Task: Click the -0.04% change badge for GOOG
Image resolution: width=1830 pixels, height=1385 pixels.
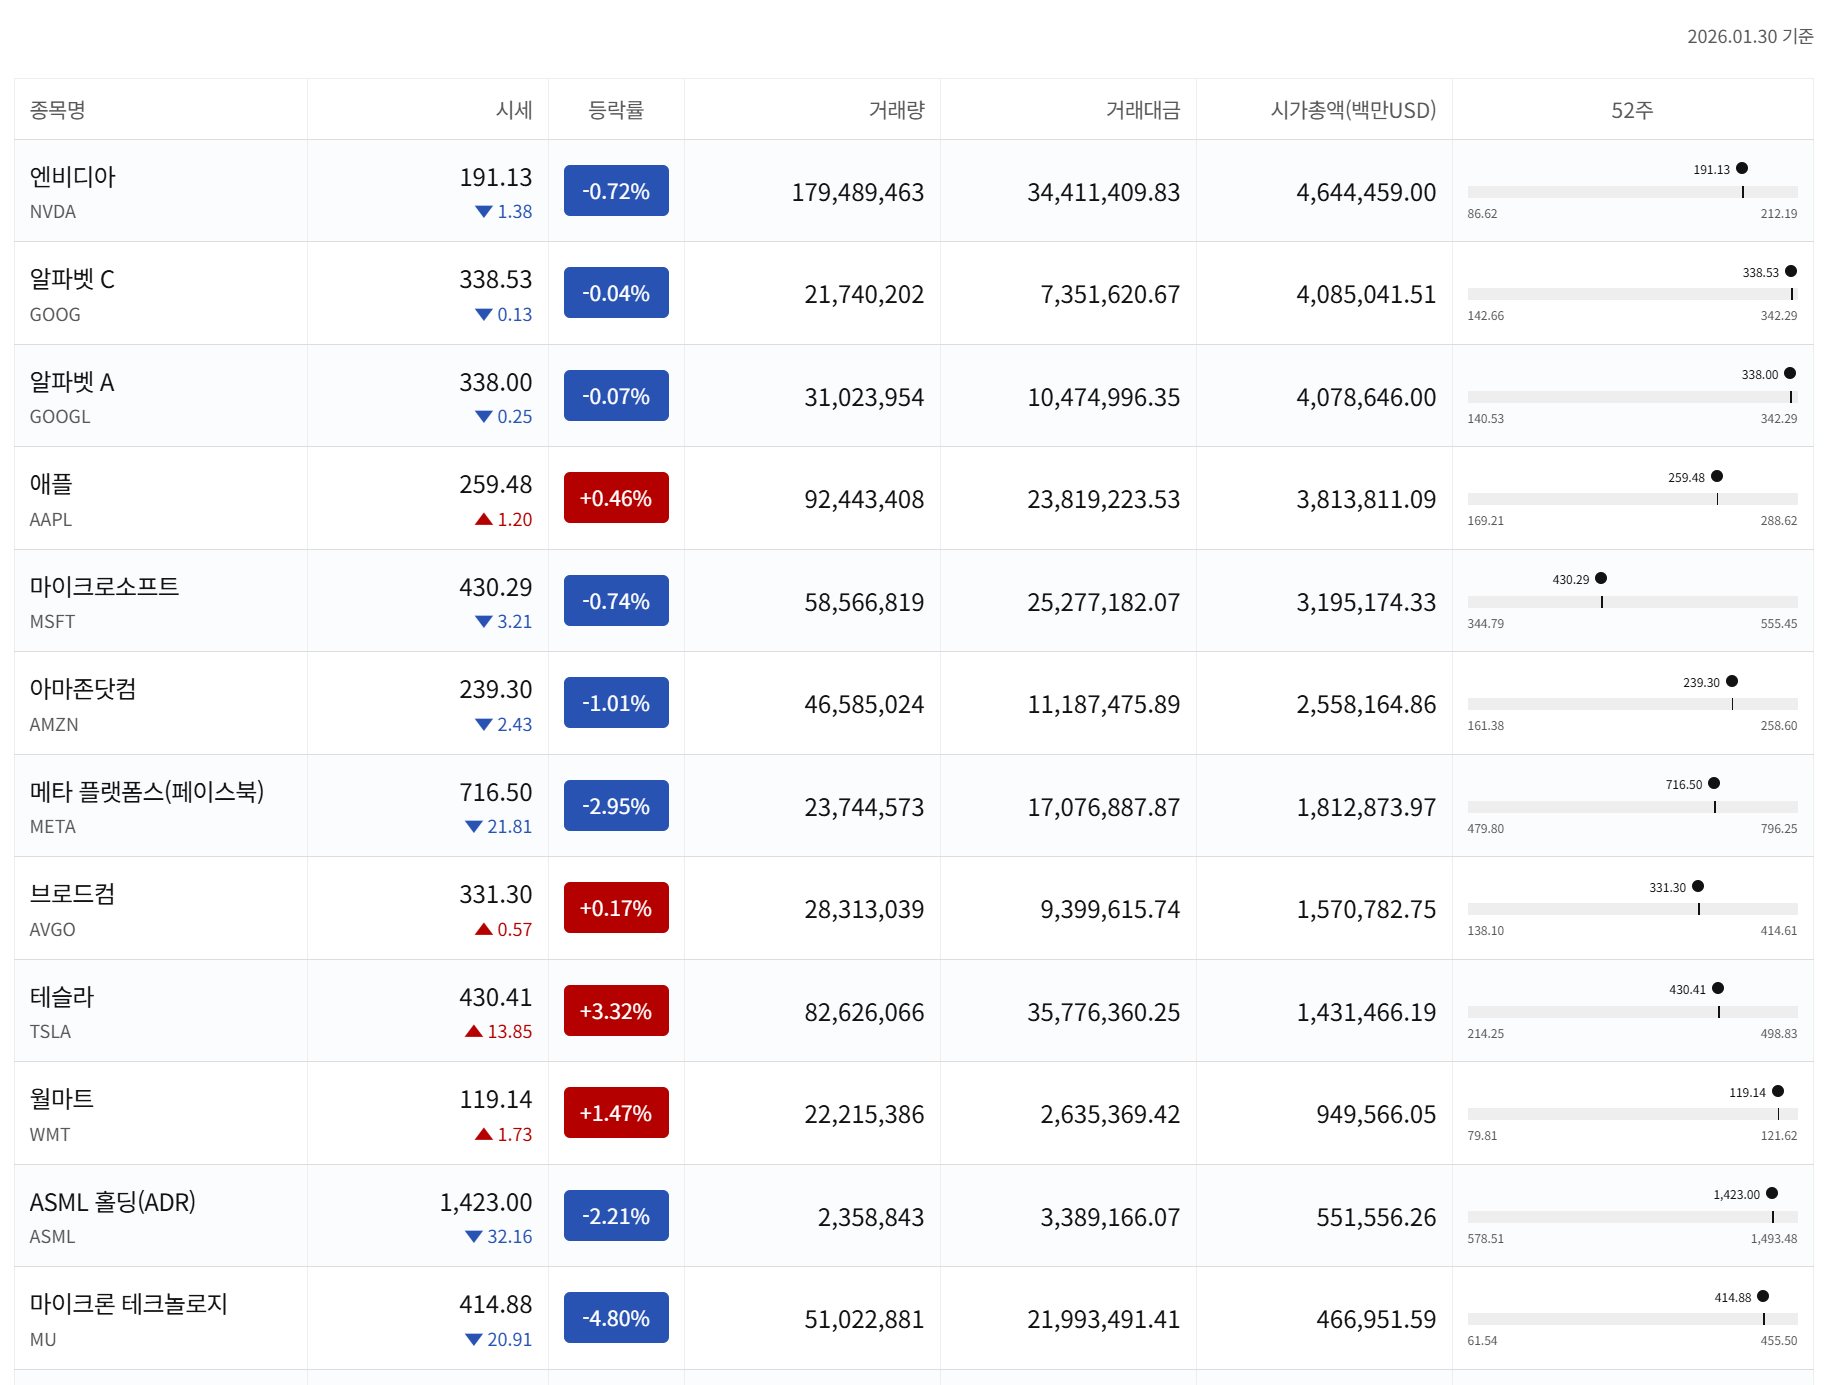Action: pos(616,293)
